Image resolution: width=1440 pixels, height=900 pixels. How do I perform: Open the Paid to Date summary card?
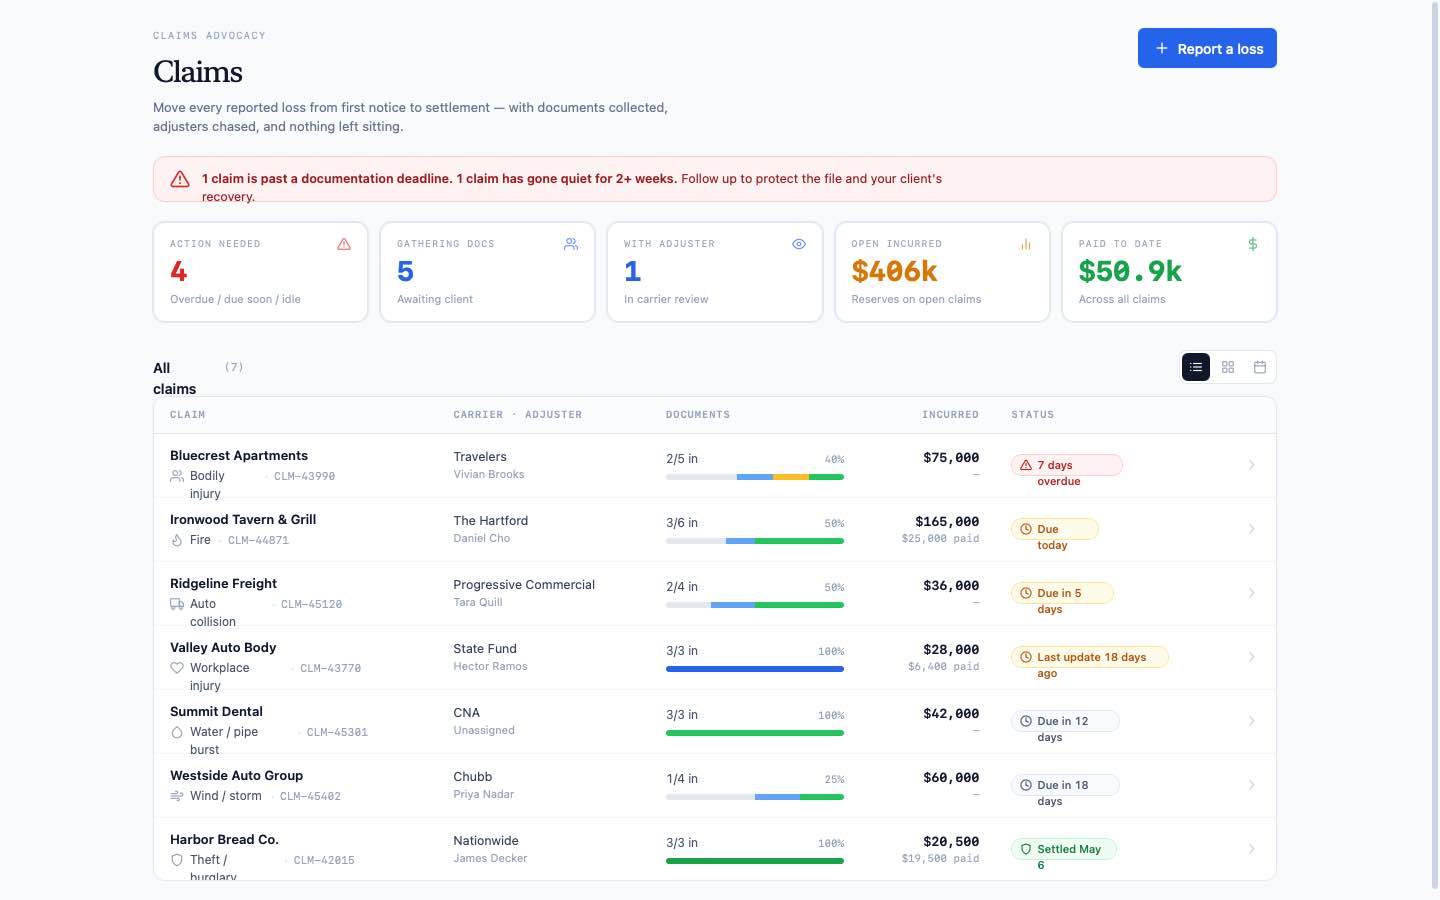coord(1169,272)
